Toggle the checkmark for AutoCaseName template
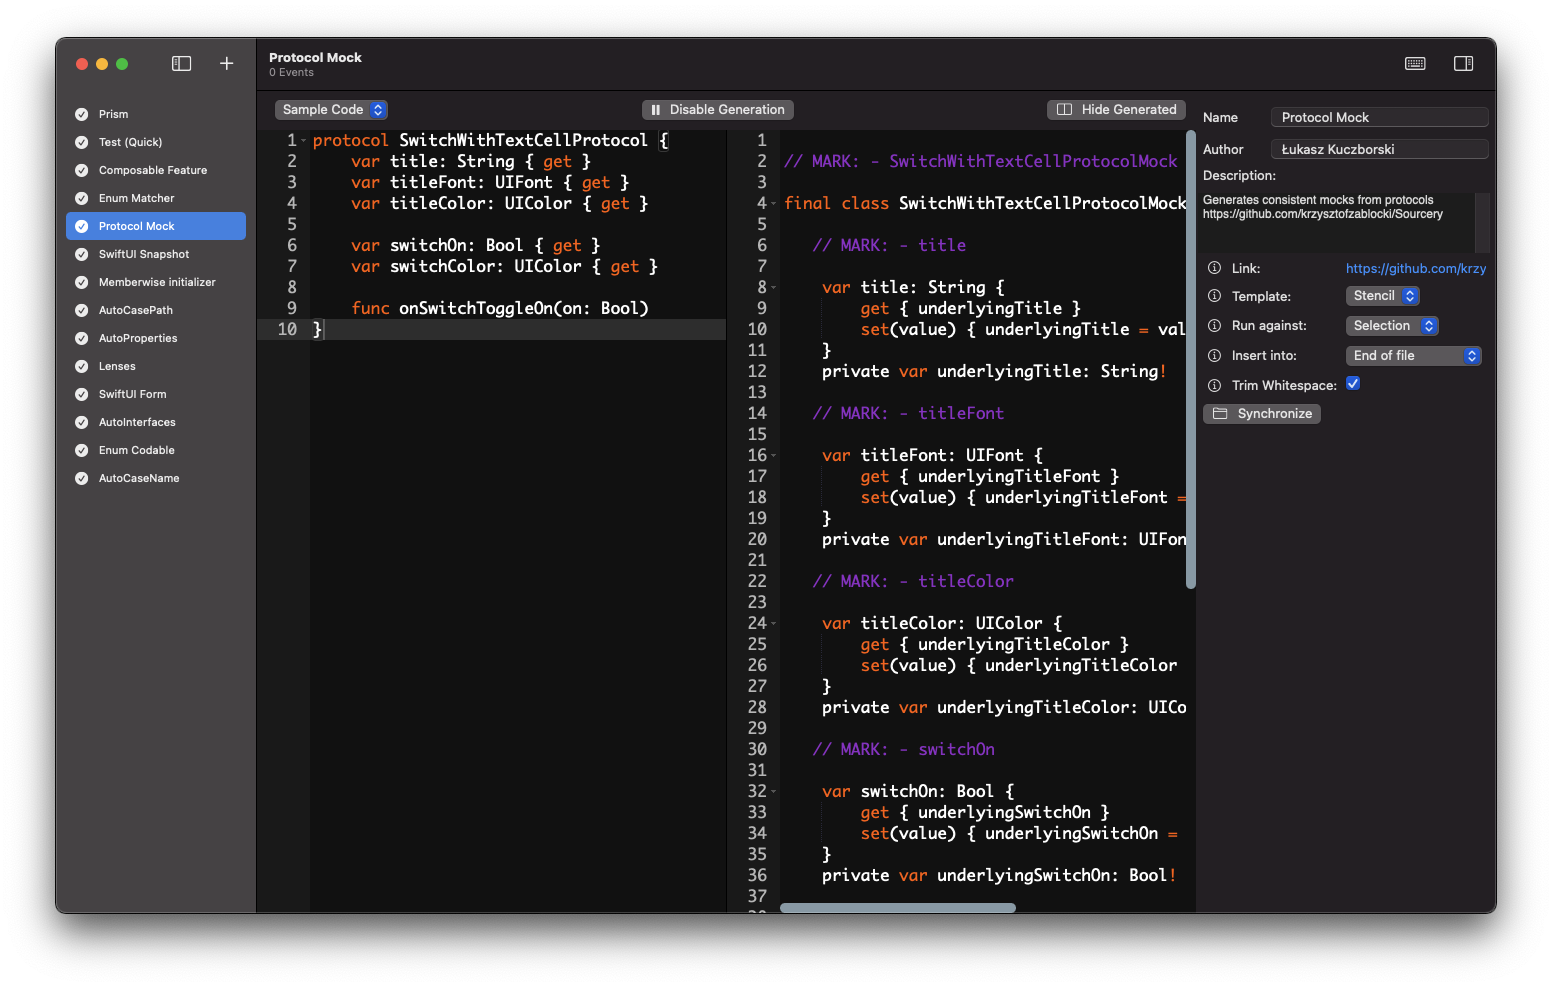1552x987 pixels. pyautogui.click(x=82, y=478)
